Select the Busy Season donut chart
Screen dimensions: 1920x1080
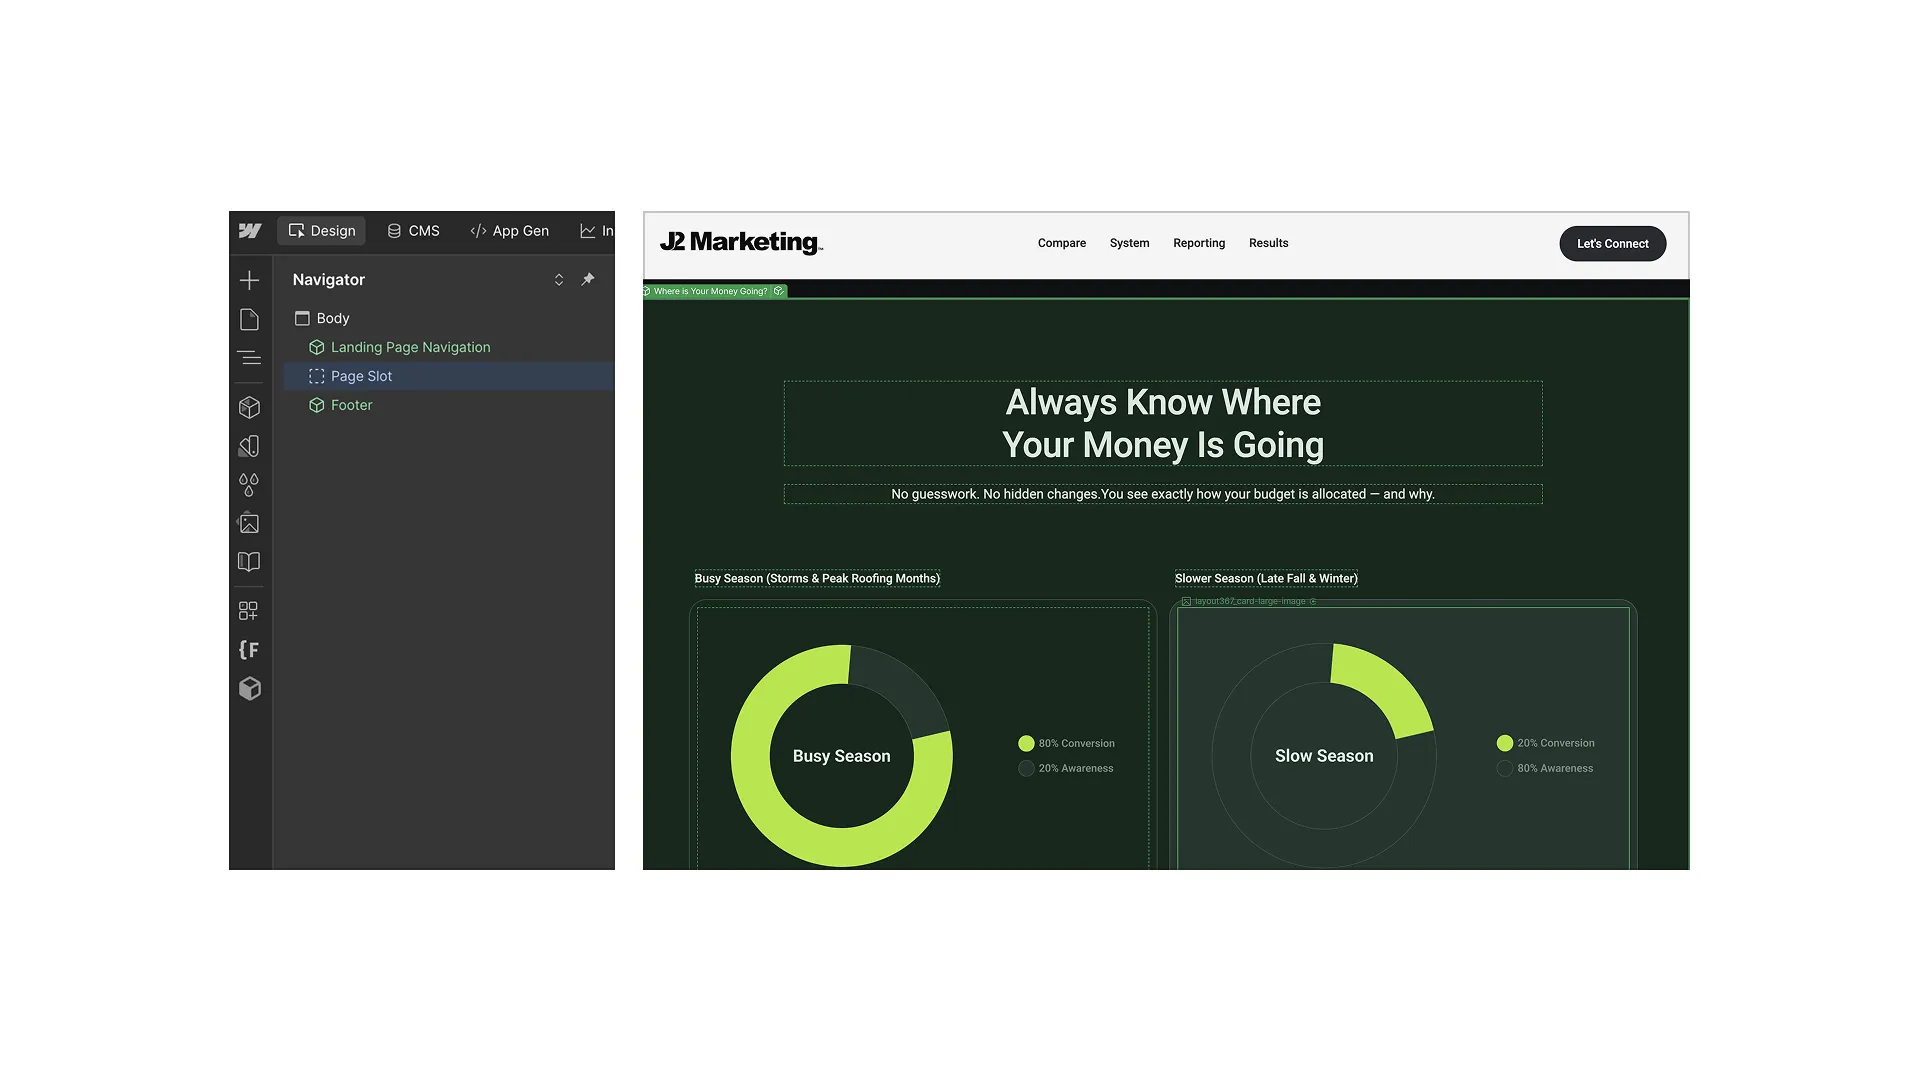point(841,756)
